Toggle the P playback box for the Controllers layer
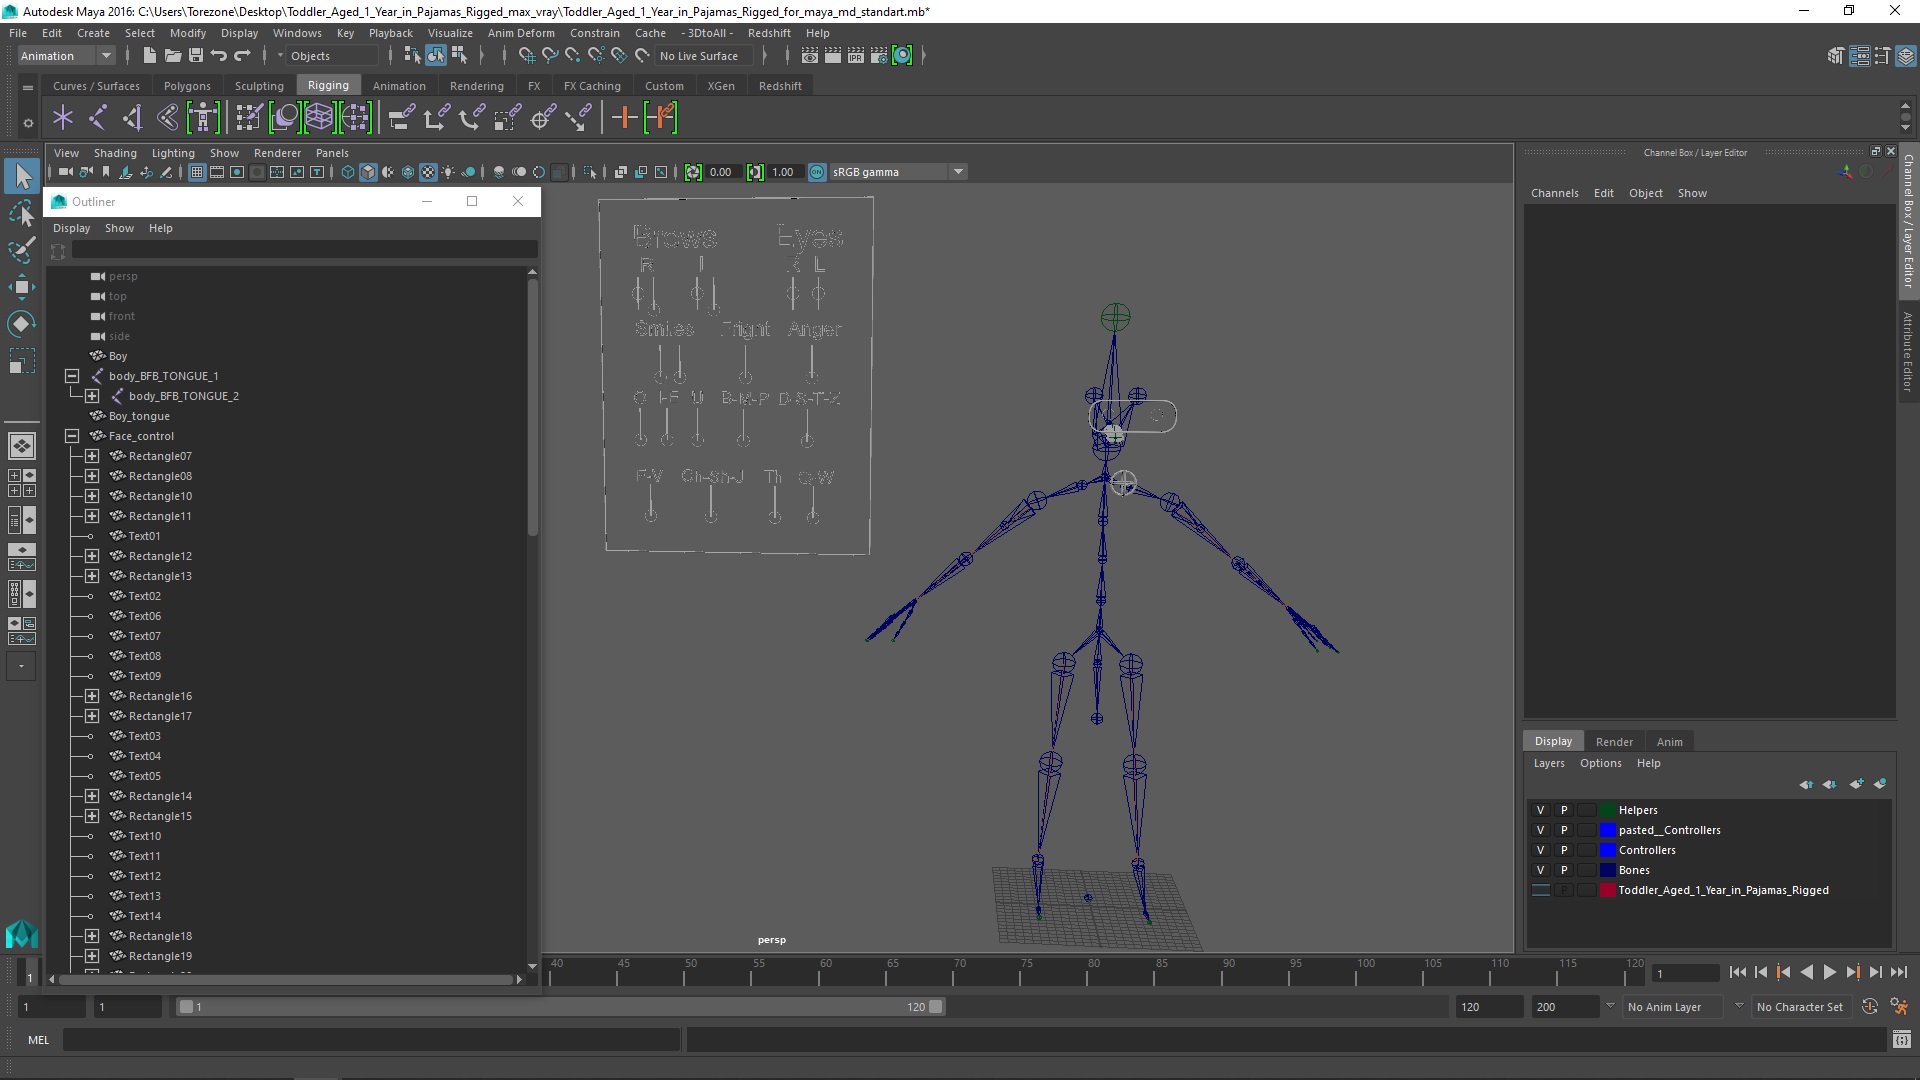 point(1564,850)
